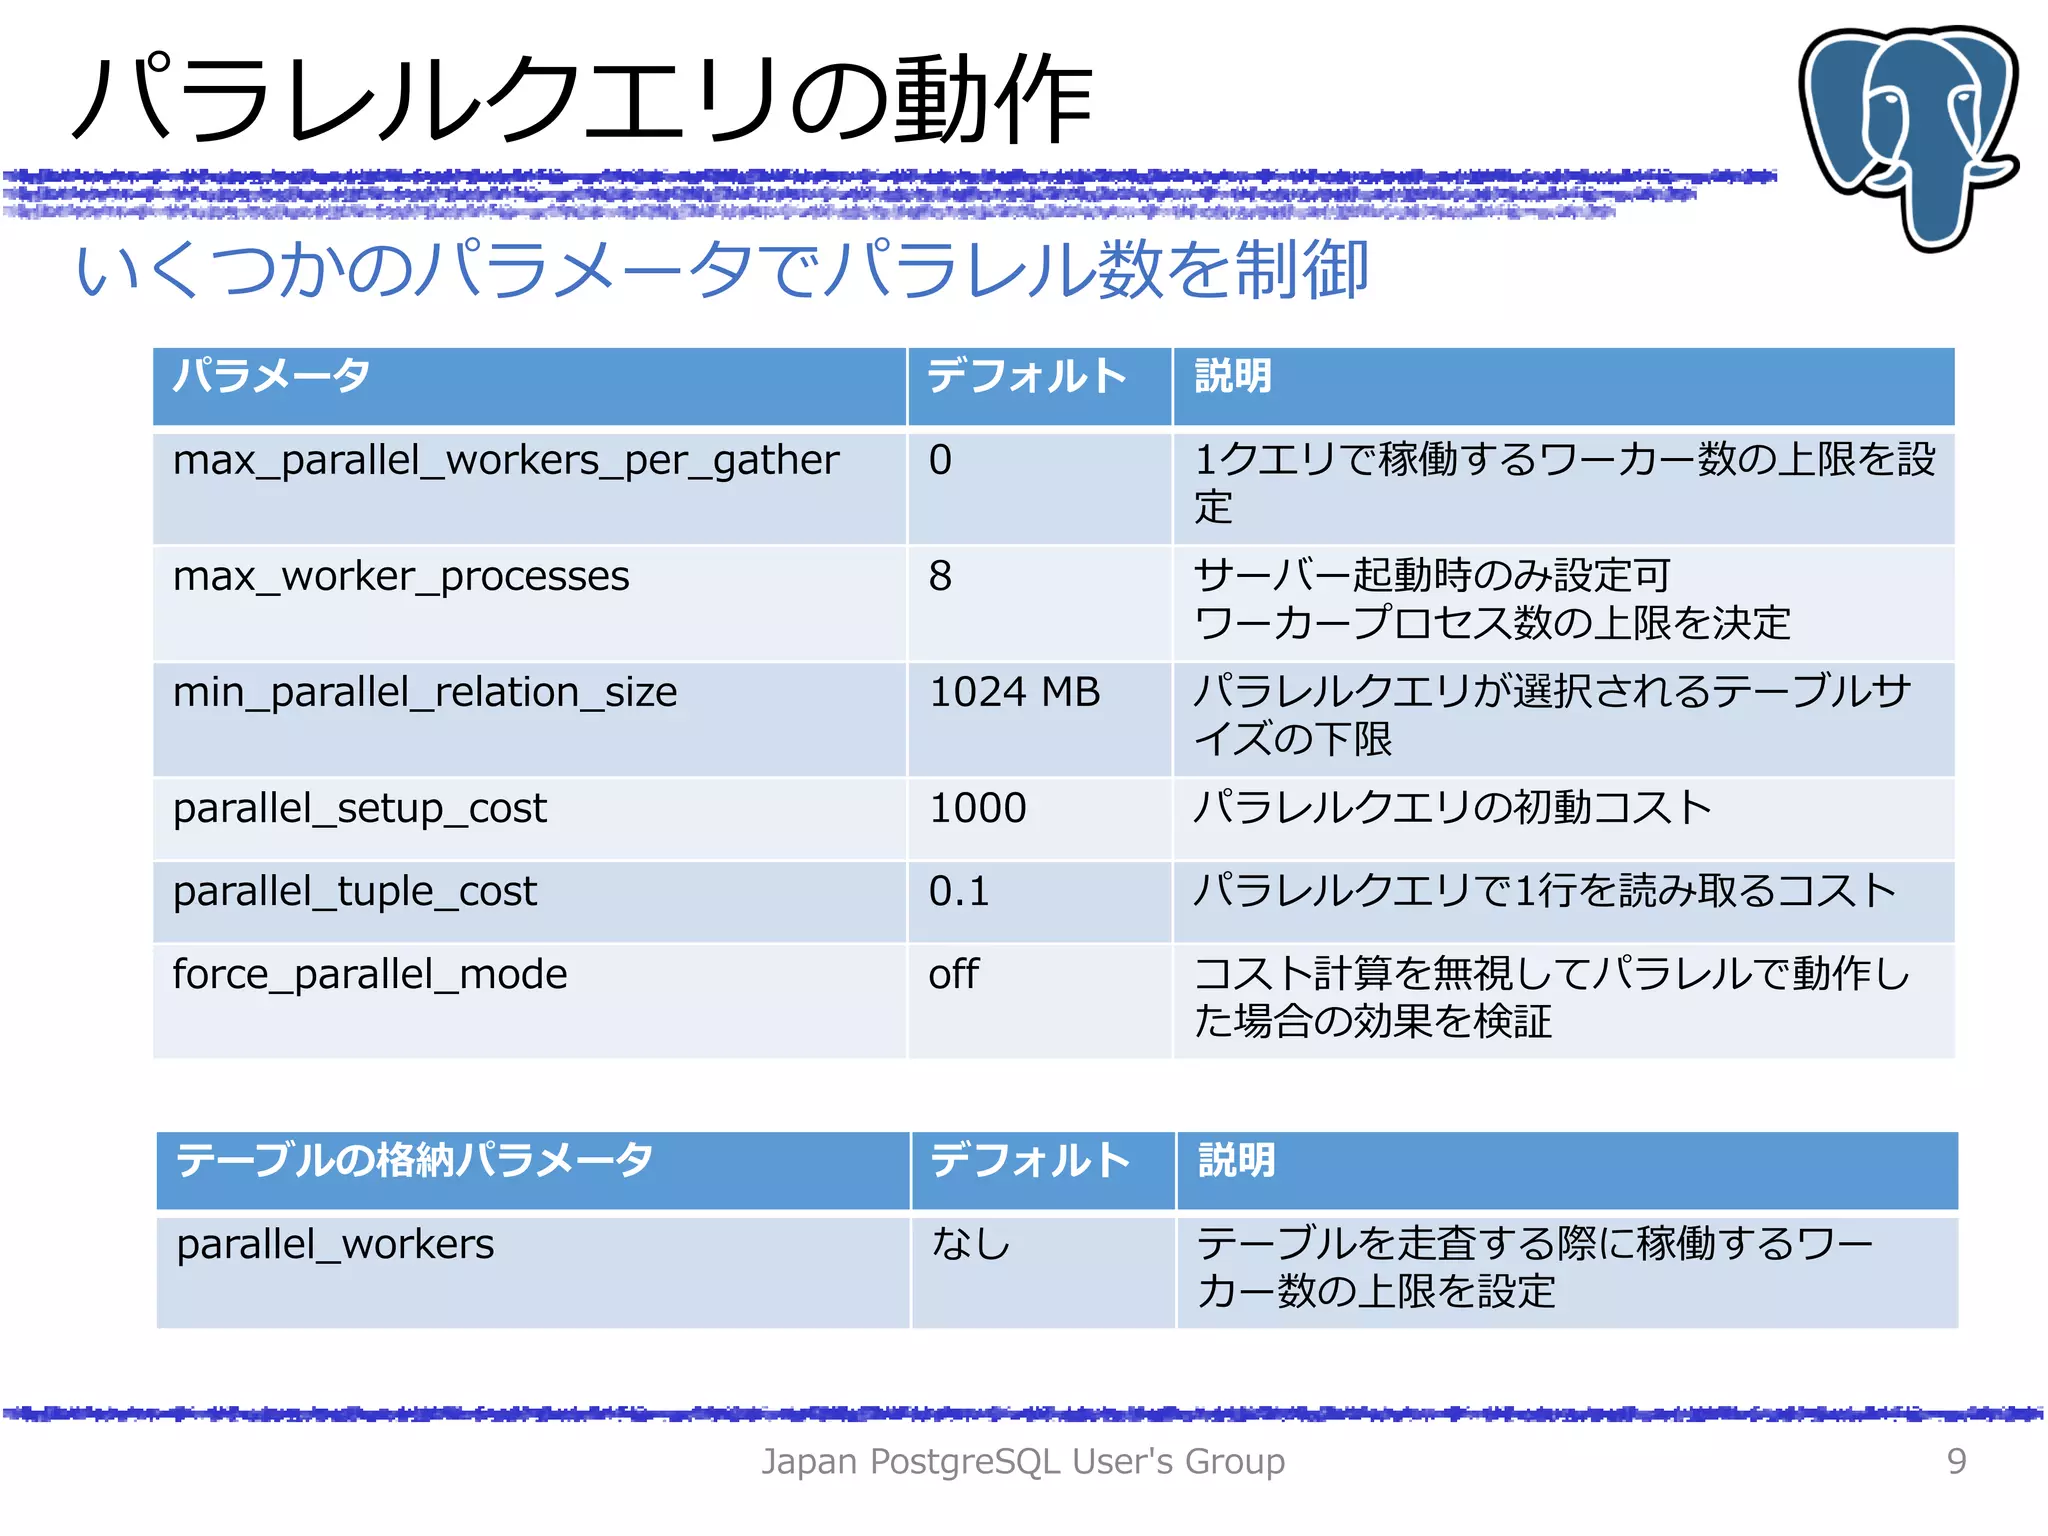2048x1536 pixels.
Task: Select max_worker_processes cell
Action: [529, 603]
